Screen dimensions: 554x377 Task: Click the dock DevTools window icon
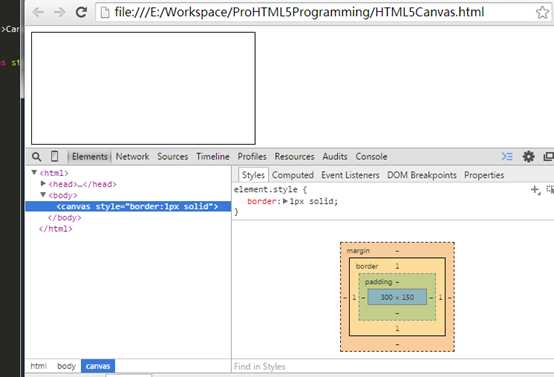[549, 157]
